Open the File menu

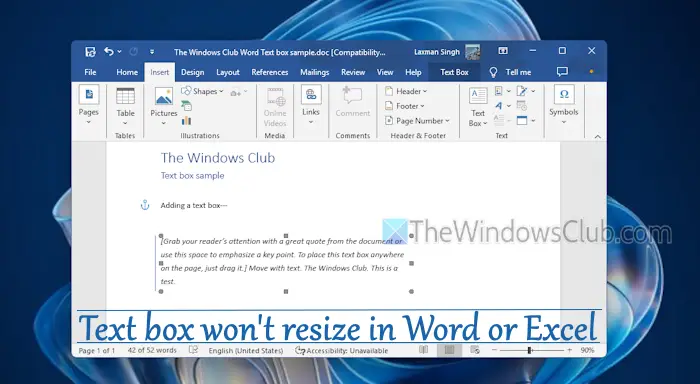[90, 72]
